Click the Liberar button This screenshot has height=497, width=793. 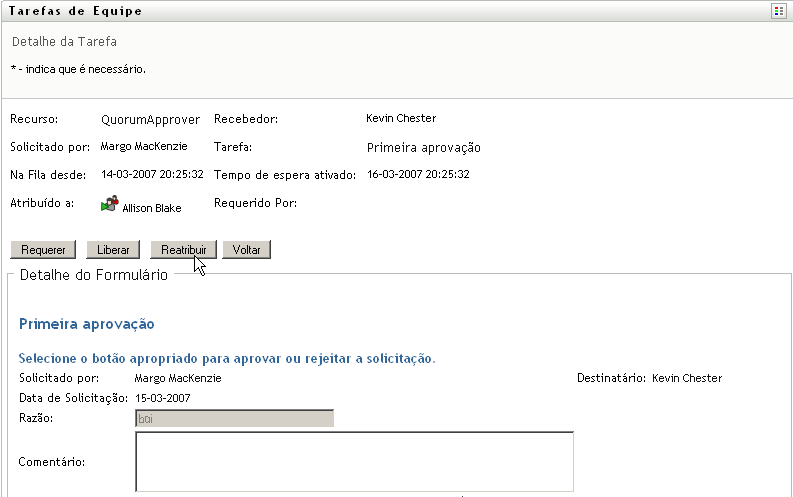pyautogui.click(x=113, y=250)
